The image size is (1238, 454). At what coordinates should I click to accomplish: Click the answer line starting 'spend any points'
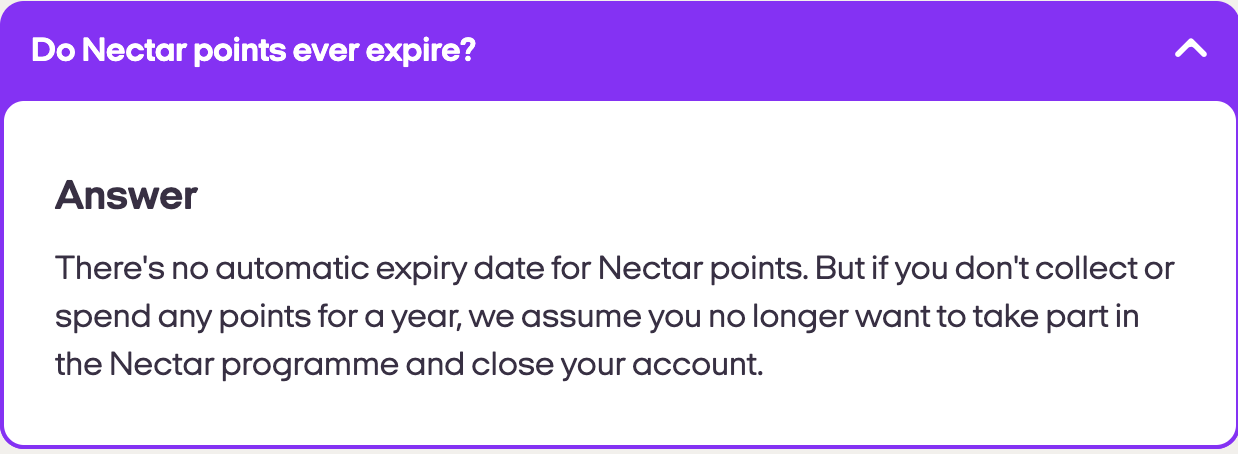tap(597, 316)
